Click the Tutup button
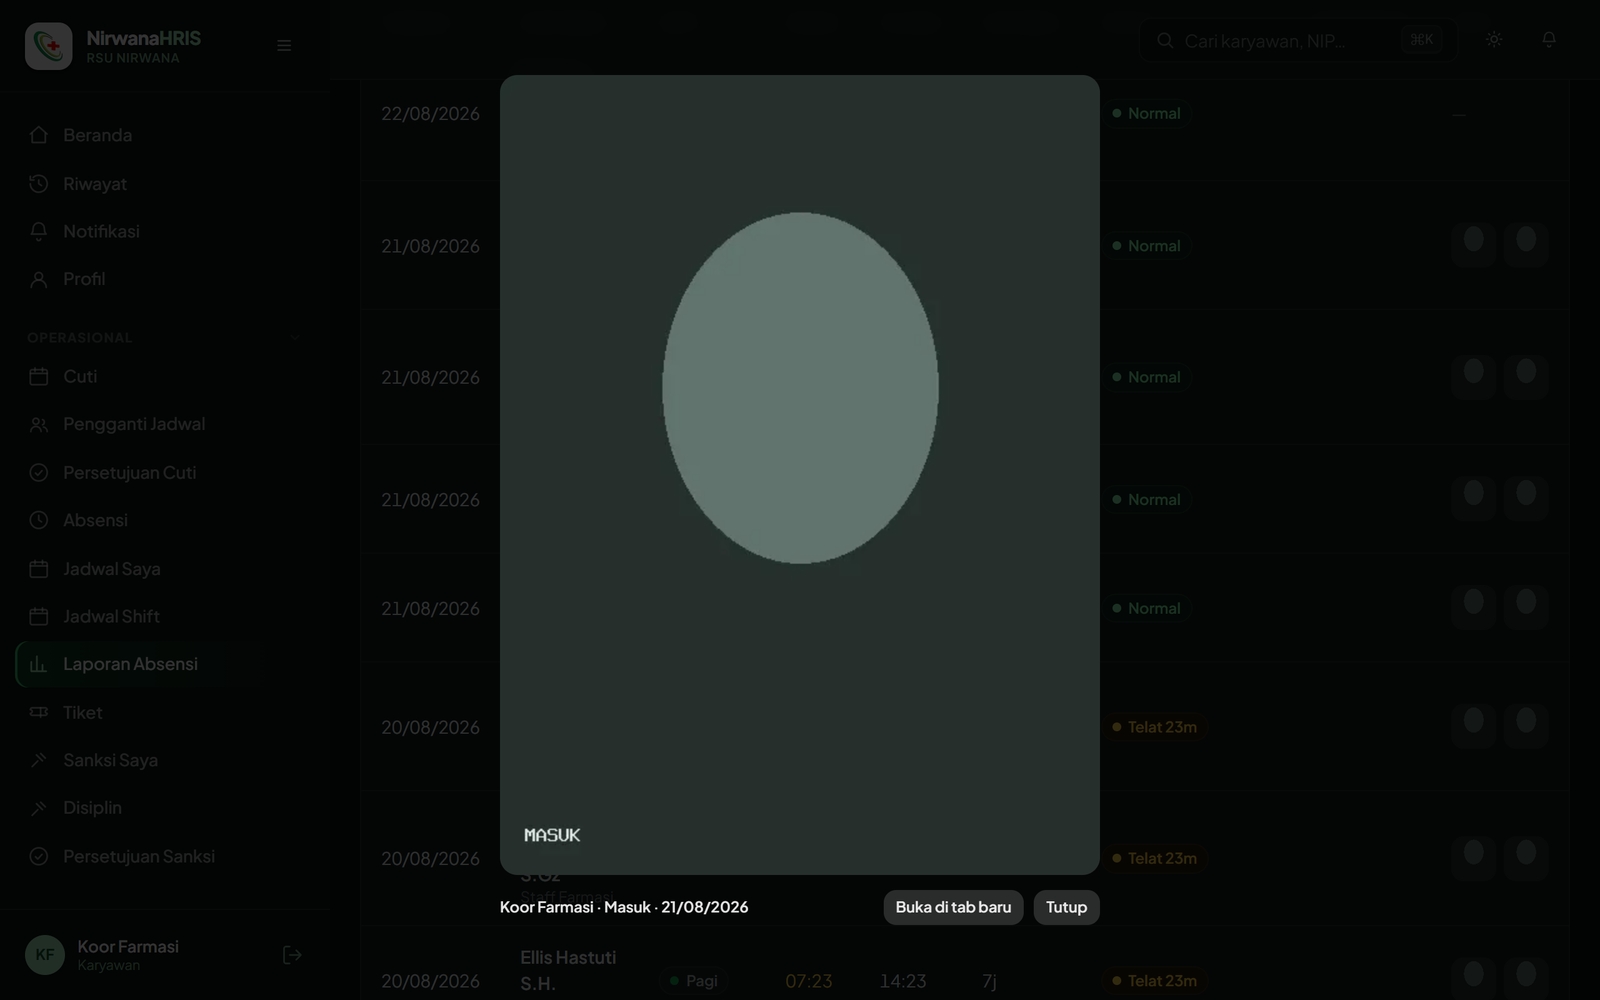Image resolution: width=1600 pixels, height=1000 pixels. pyautogui.click(x=1066, y=907)
